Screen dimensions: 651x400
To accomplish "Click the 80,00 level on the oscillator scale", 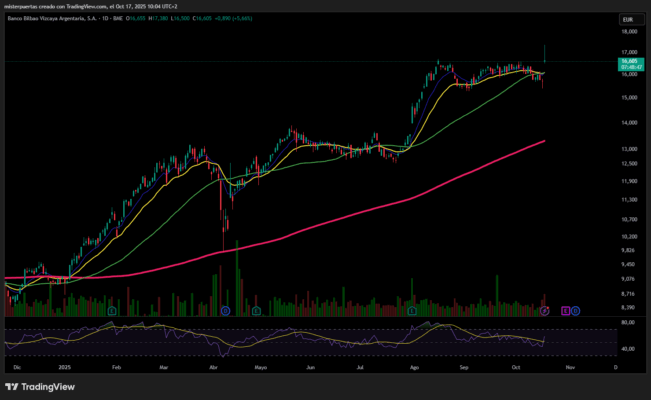I will pyautogui.click(x=627, y=323).
